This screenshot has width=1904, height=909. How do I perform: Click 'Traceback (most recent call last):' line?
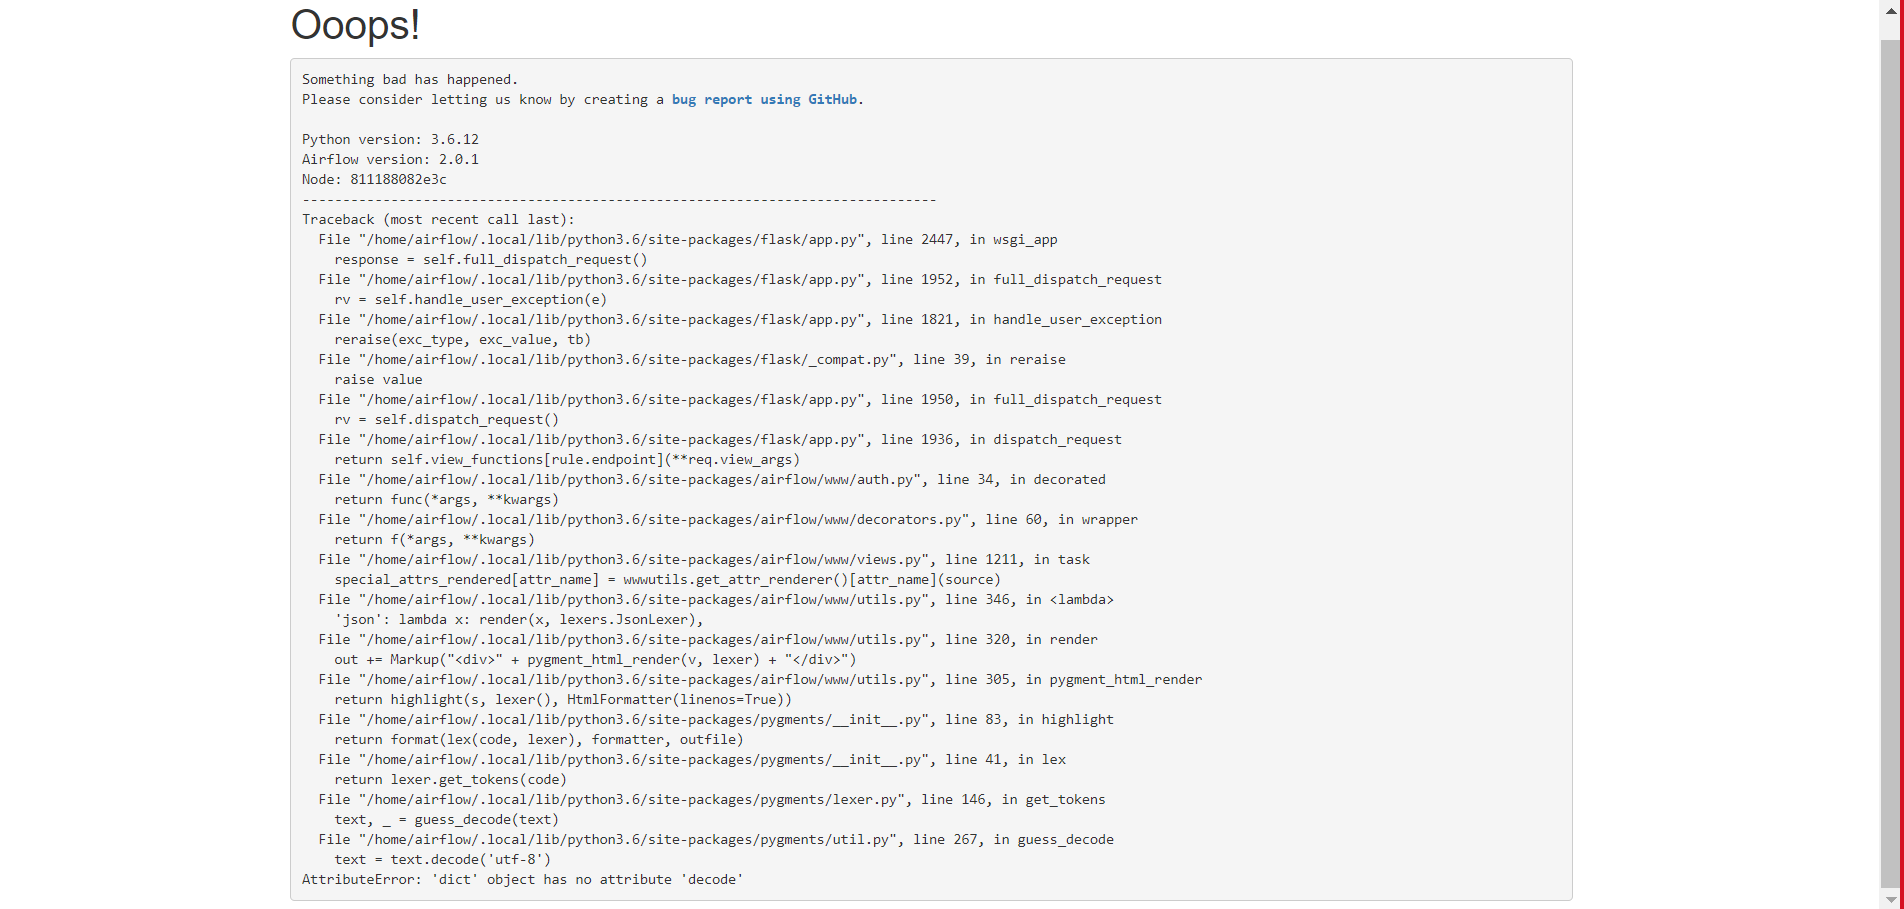438,219
